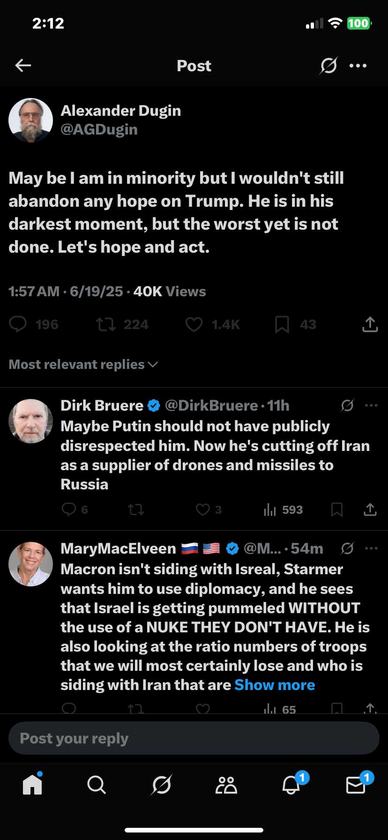Open more options on Dirk Bruere's reply

coord(371,406)
